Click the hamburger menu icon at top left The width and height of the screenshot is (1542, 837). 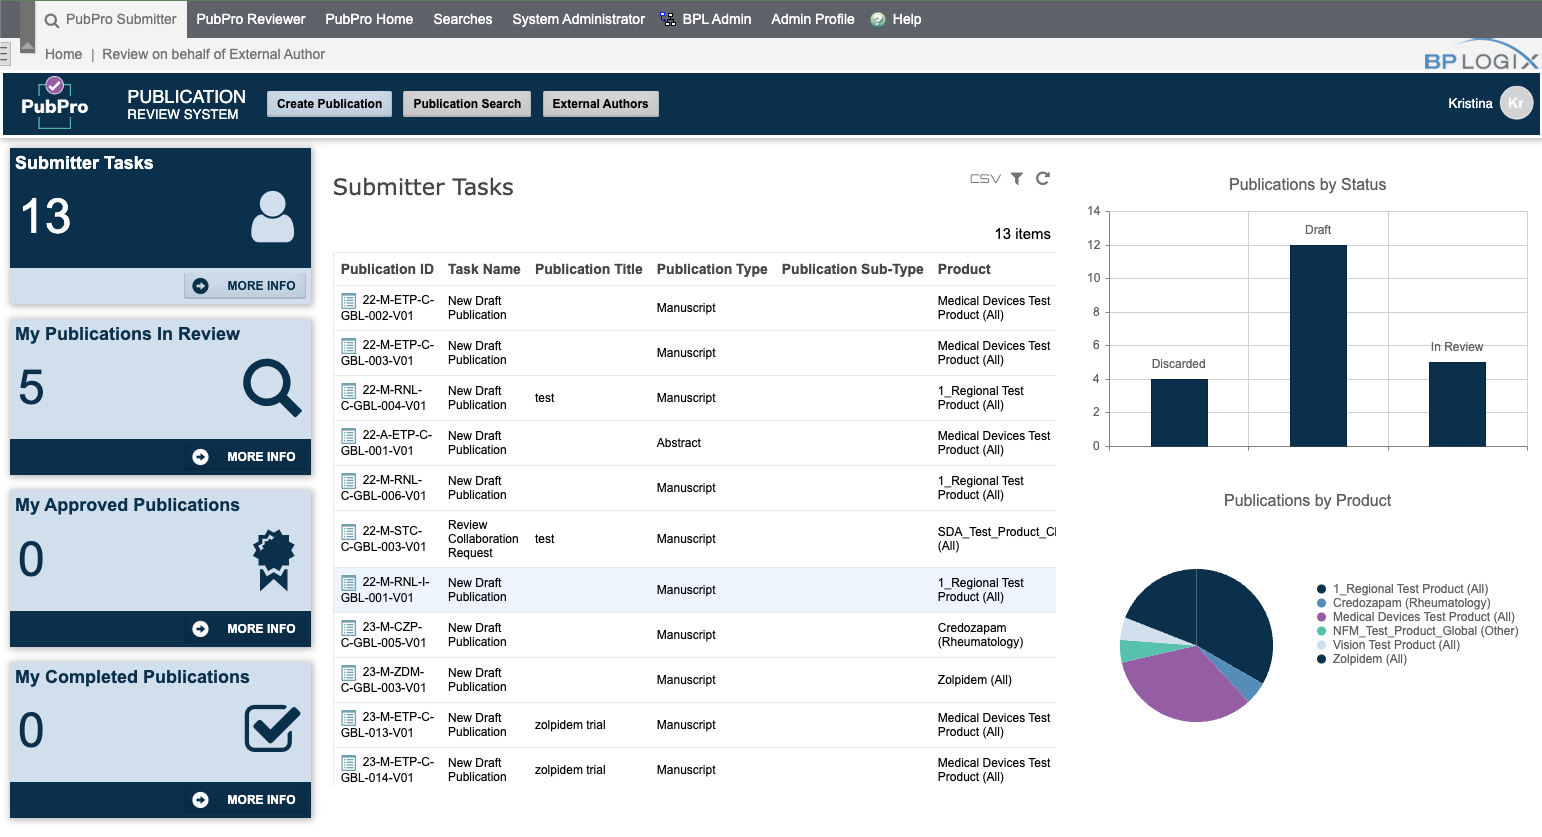click(x=6, y=53)
